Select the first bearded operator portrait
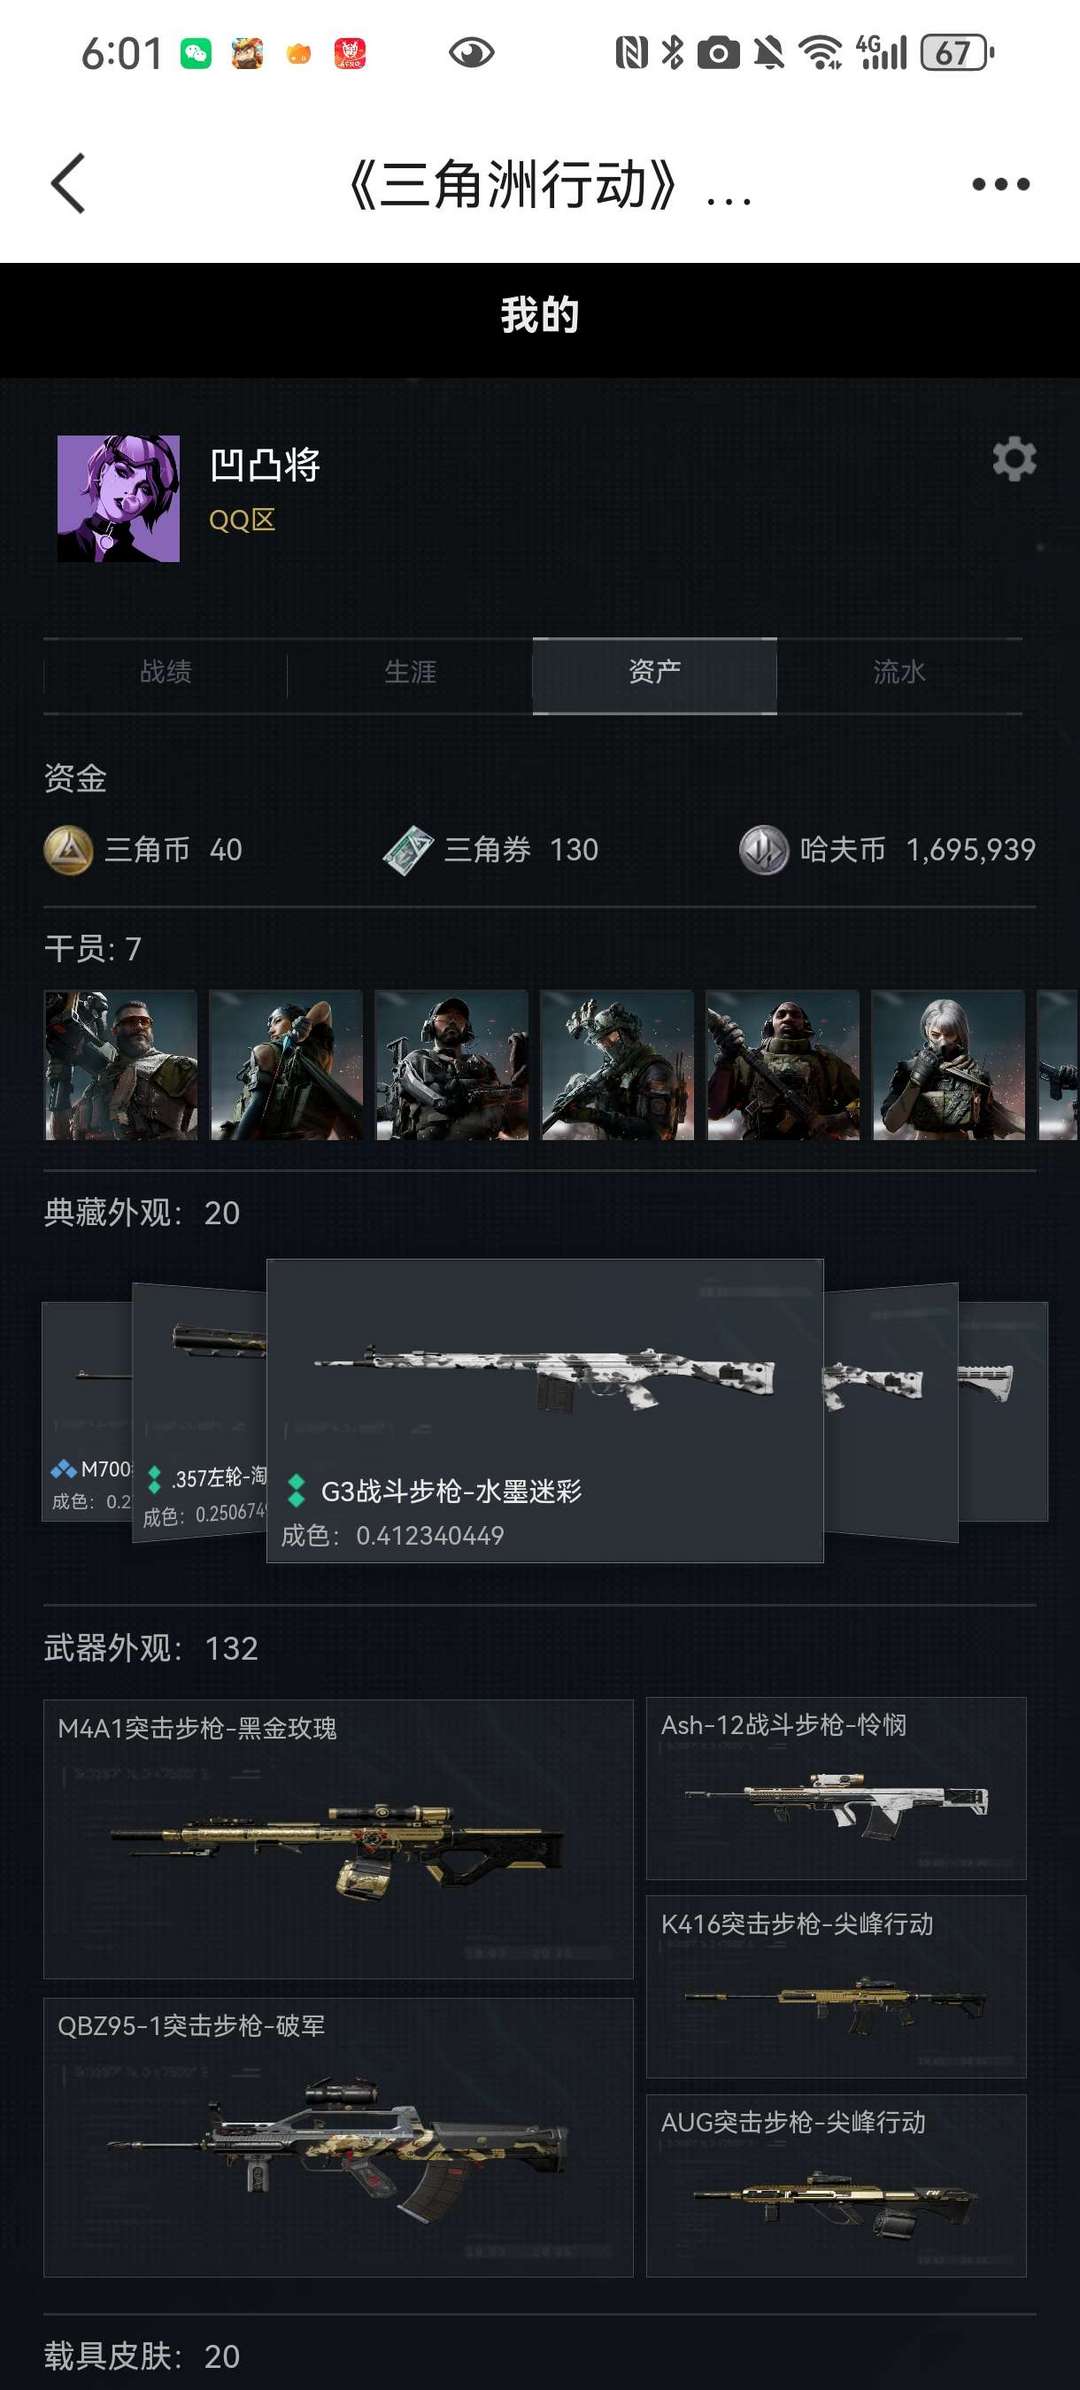 click(x=121, y=1065)
